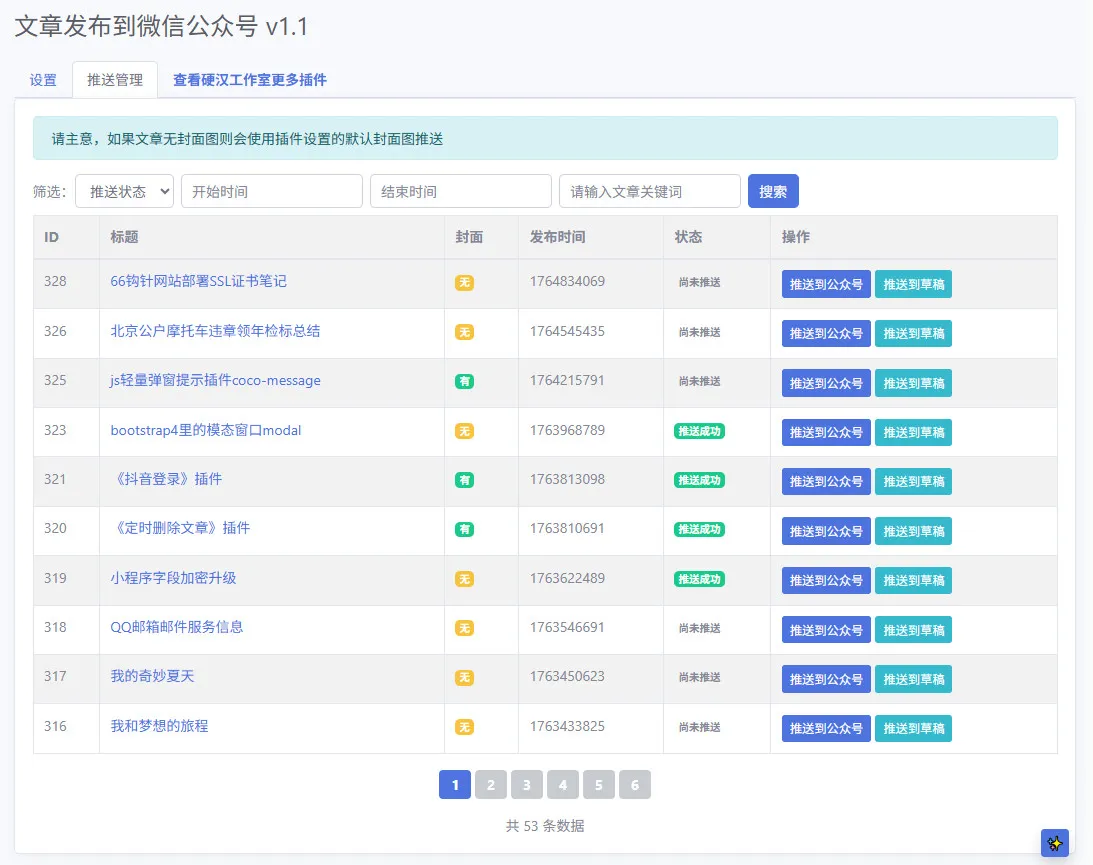Click 尚未推送 status in row 326
This screenshot has width=1093, height=865.
[699, 332]
